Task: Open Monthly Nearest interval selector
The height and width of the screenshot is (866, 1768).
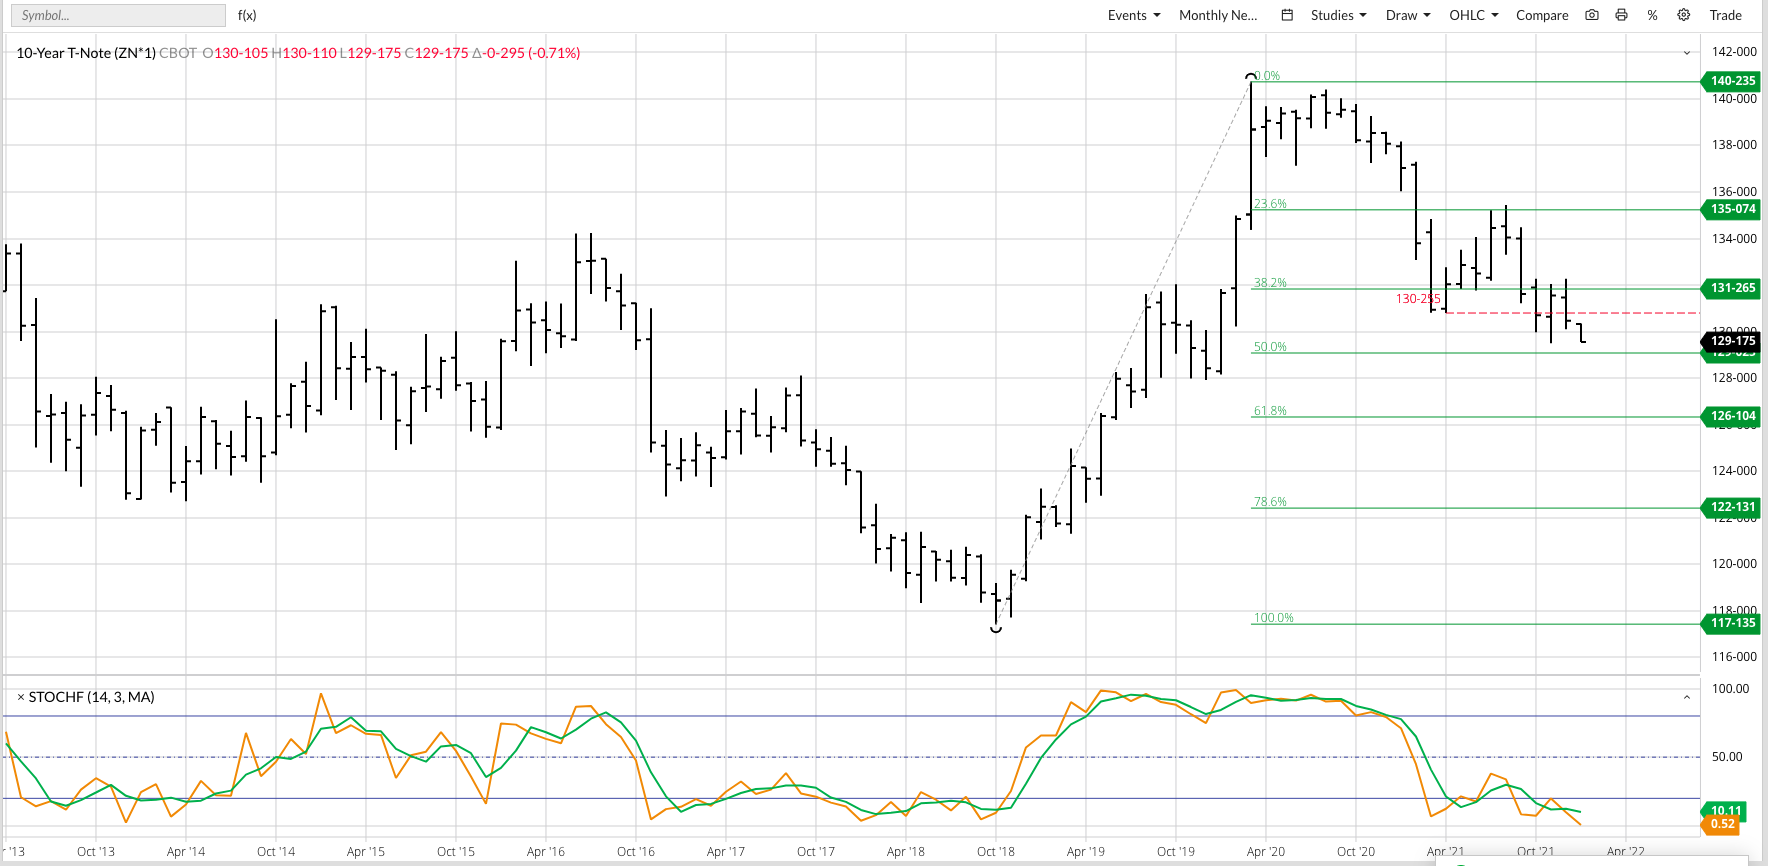Action: pyautogui.click(x=1218, y=15)
